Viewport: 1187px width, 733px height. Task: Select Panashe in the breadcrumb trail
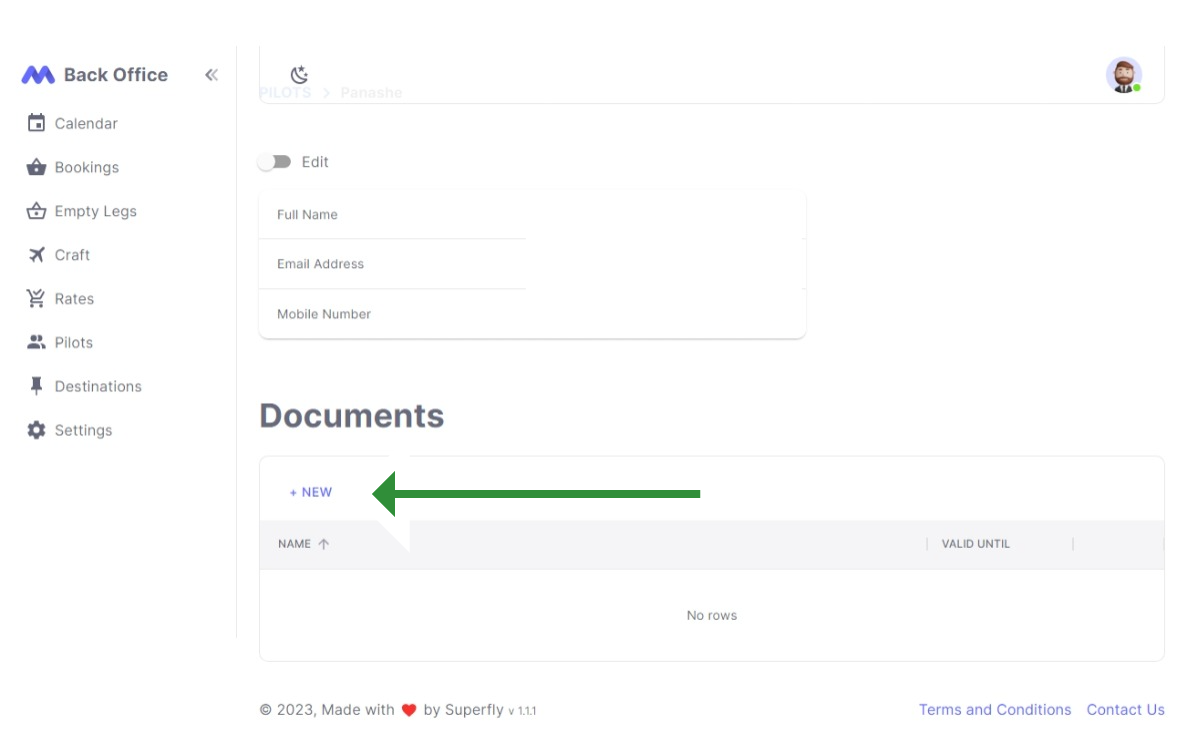tap(371, 92)
